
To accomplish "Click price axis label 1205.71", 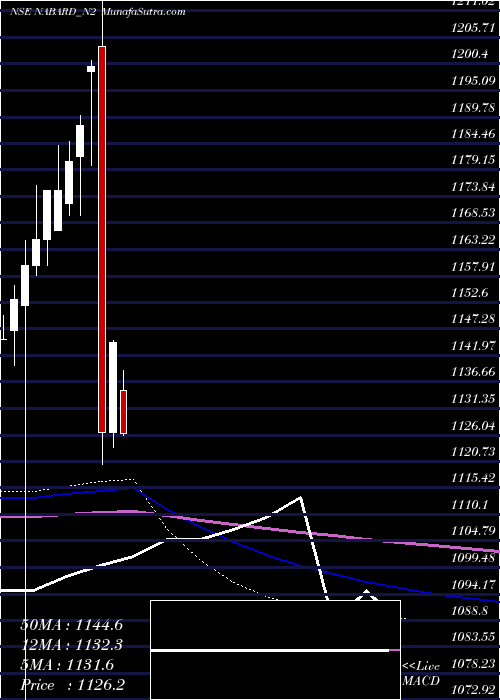I will pyautogui.click(x=473, y=28).
